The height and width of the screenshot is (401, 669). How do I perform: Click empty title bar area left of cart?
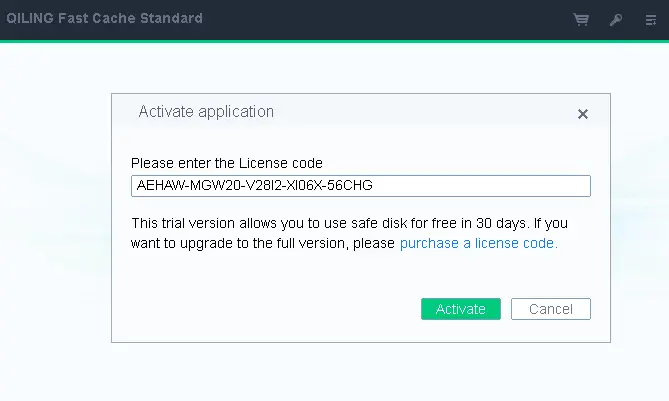[400, 19]
